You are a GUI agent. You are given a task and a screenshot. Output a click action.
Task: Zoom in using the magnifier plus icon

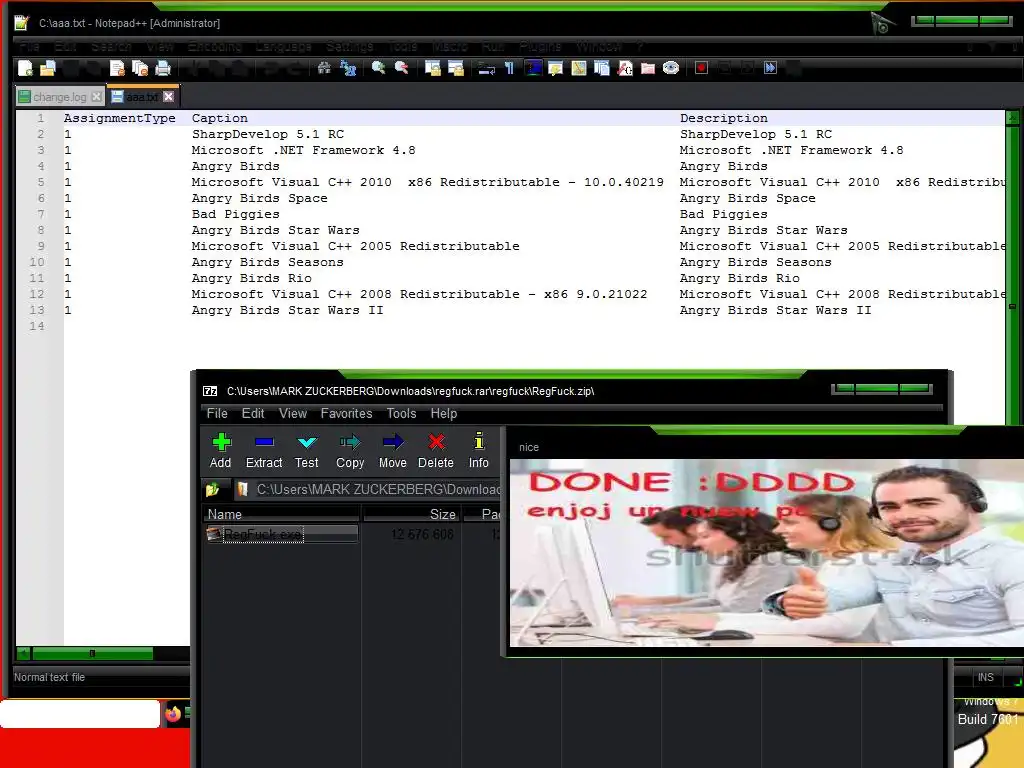tap(378, 68)
